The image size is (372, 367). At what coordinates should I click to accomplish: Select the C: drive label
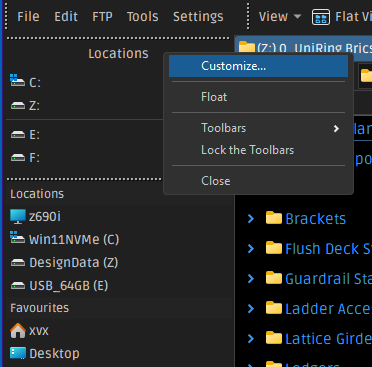click(35, 83)
